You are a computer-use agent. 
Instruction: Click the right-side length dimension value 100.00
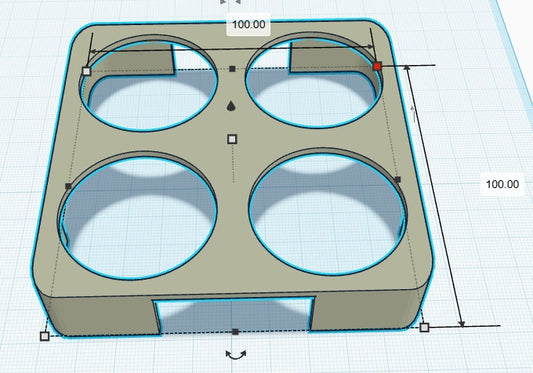pyautogui.click(x=502, y=184)
